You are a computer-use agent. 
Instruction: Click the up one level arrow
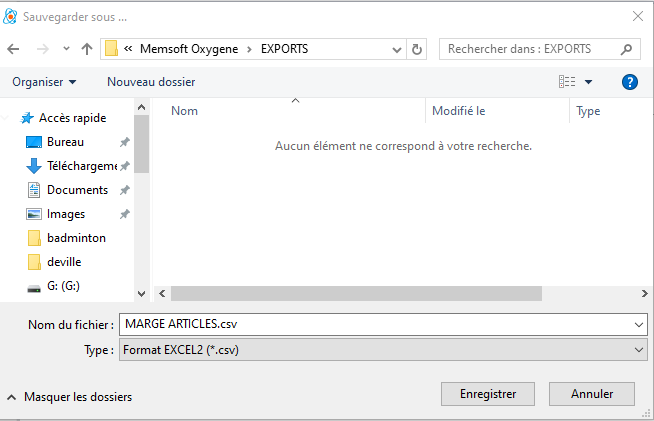pos(87,49)
